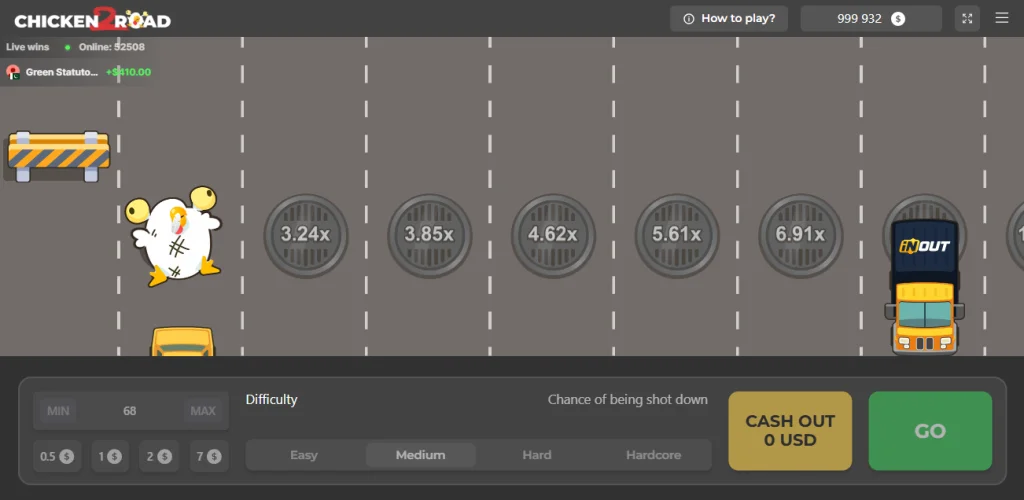The image size is (1024, 500).
Task: Select the 3.85x manhole multiplier
Action: point(429,235)
